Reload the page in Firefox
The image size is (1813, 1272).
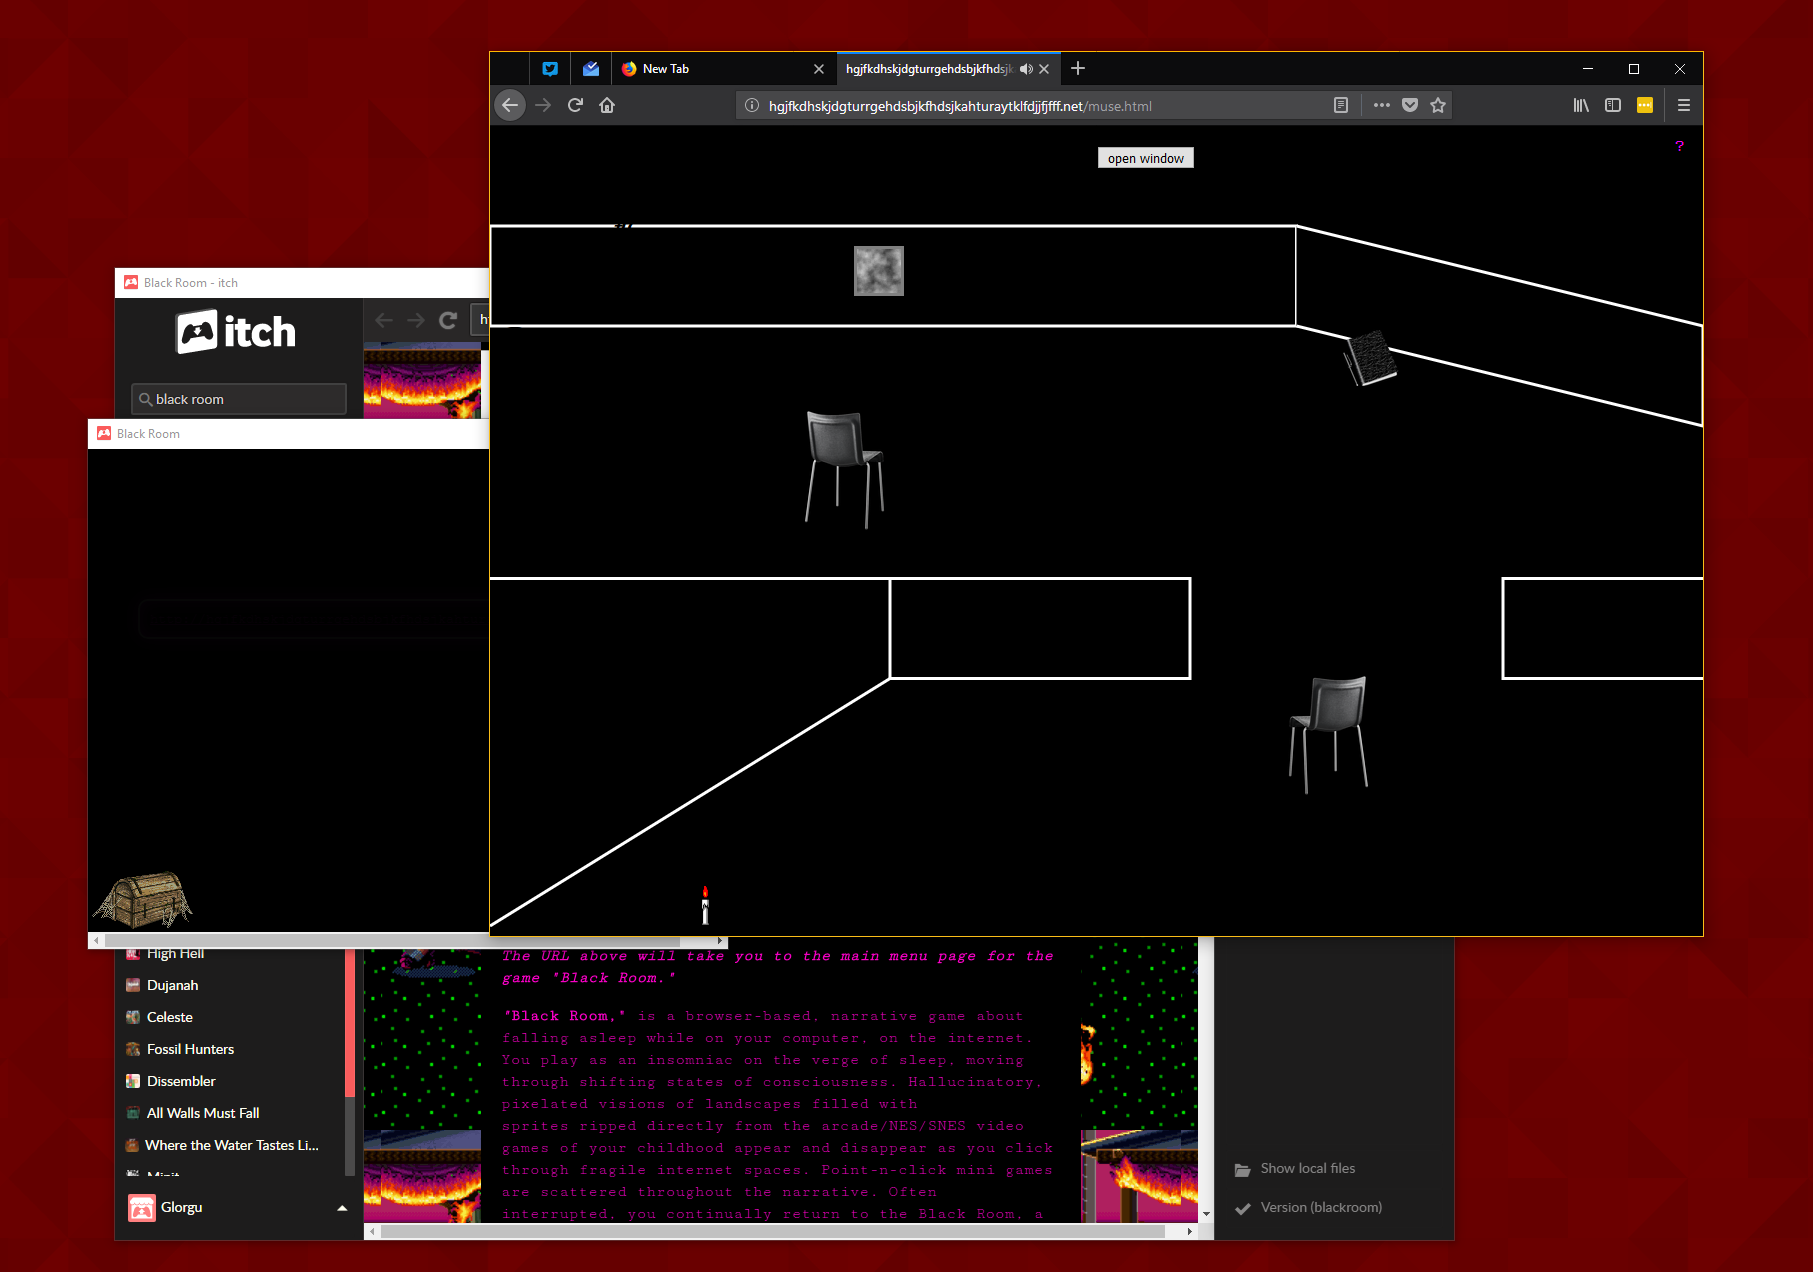(x=575, y=105)
